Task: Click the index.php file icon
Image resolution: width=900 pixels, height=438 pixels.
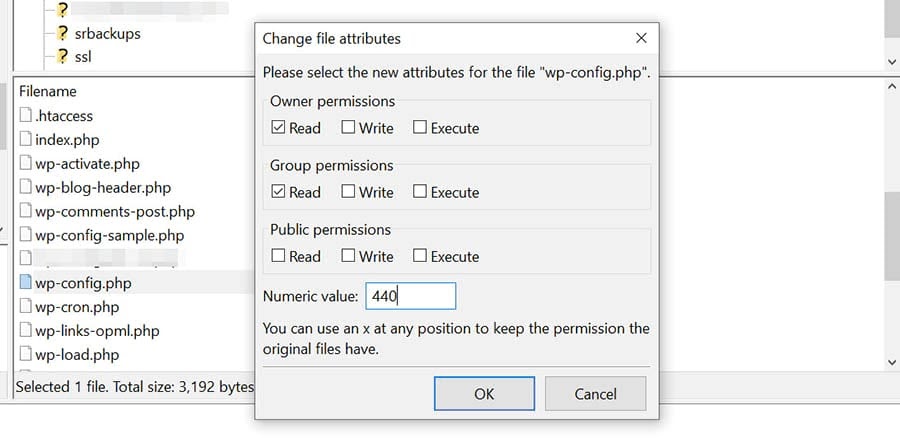Action: click(26, 140)
